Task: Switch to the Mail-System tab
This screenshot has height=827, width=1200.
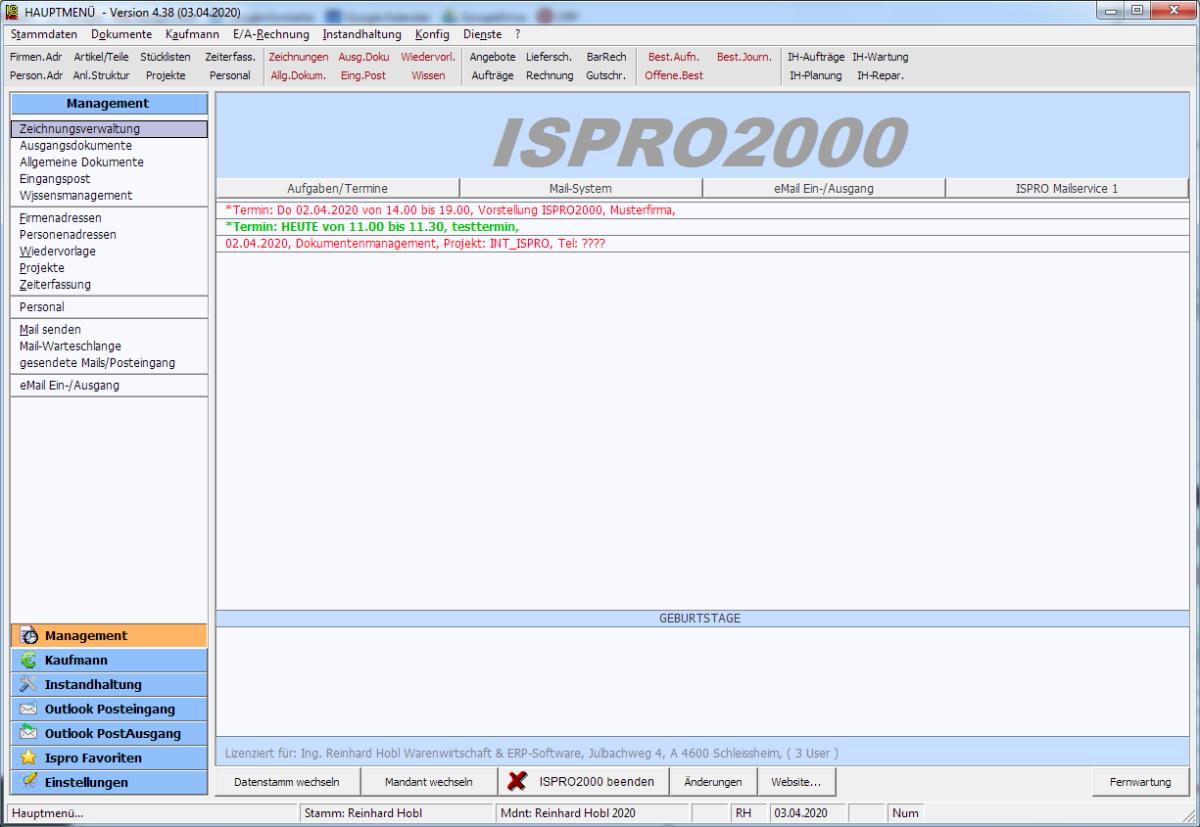Action: click(x=581, y=188)
